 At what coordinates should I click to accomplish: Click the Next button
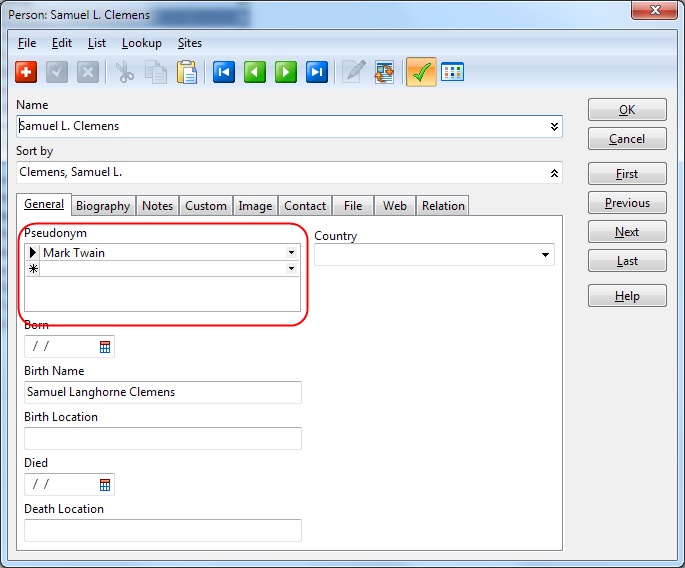627,232
